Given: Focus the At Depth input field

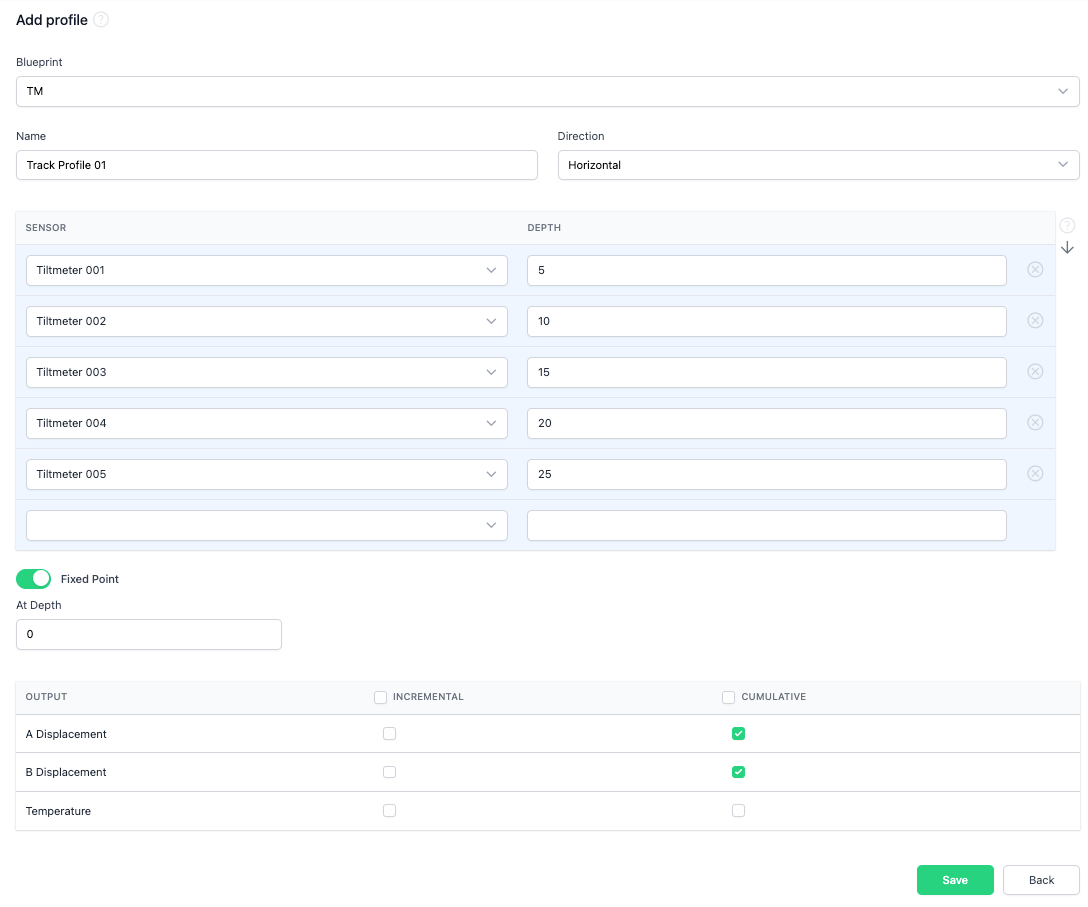Looking at the screenshot, I should tap(149, 634).
